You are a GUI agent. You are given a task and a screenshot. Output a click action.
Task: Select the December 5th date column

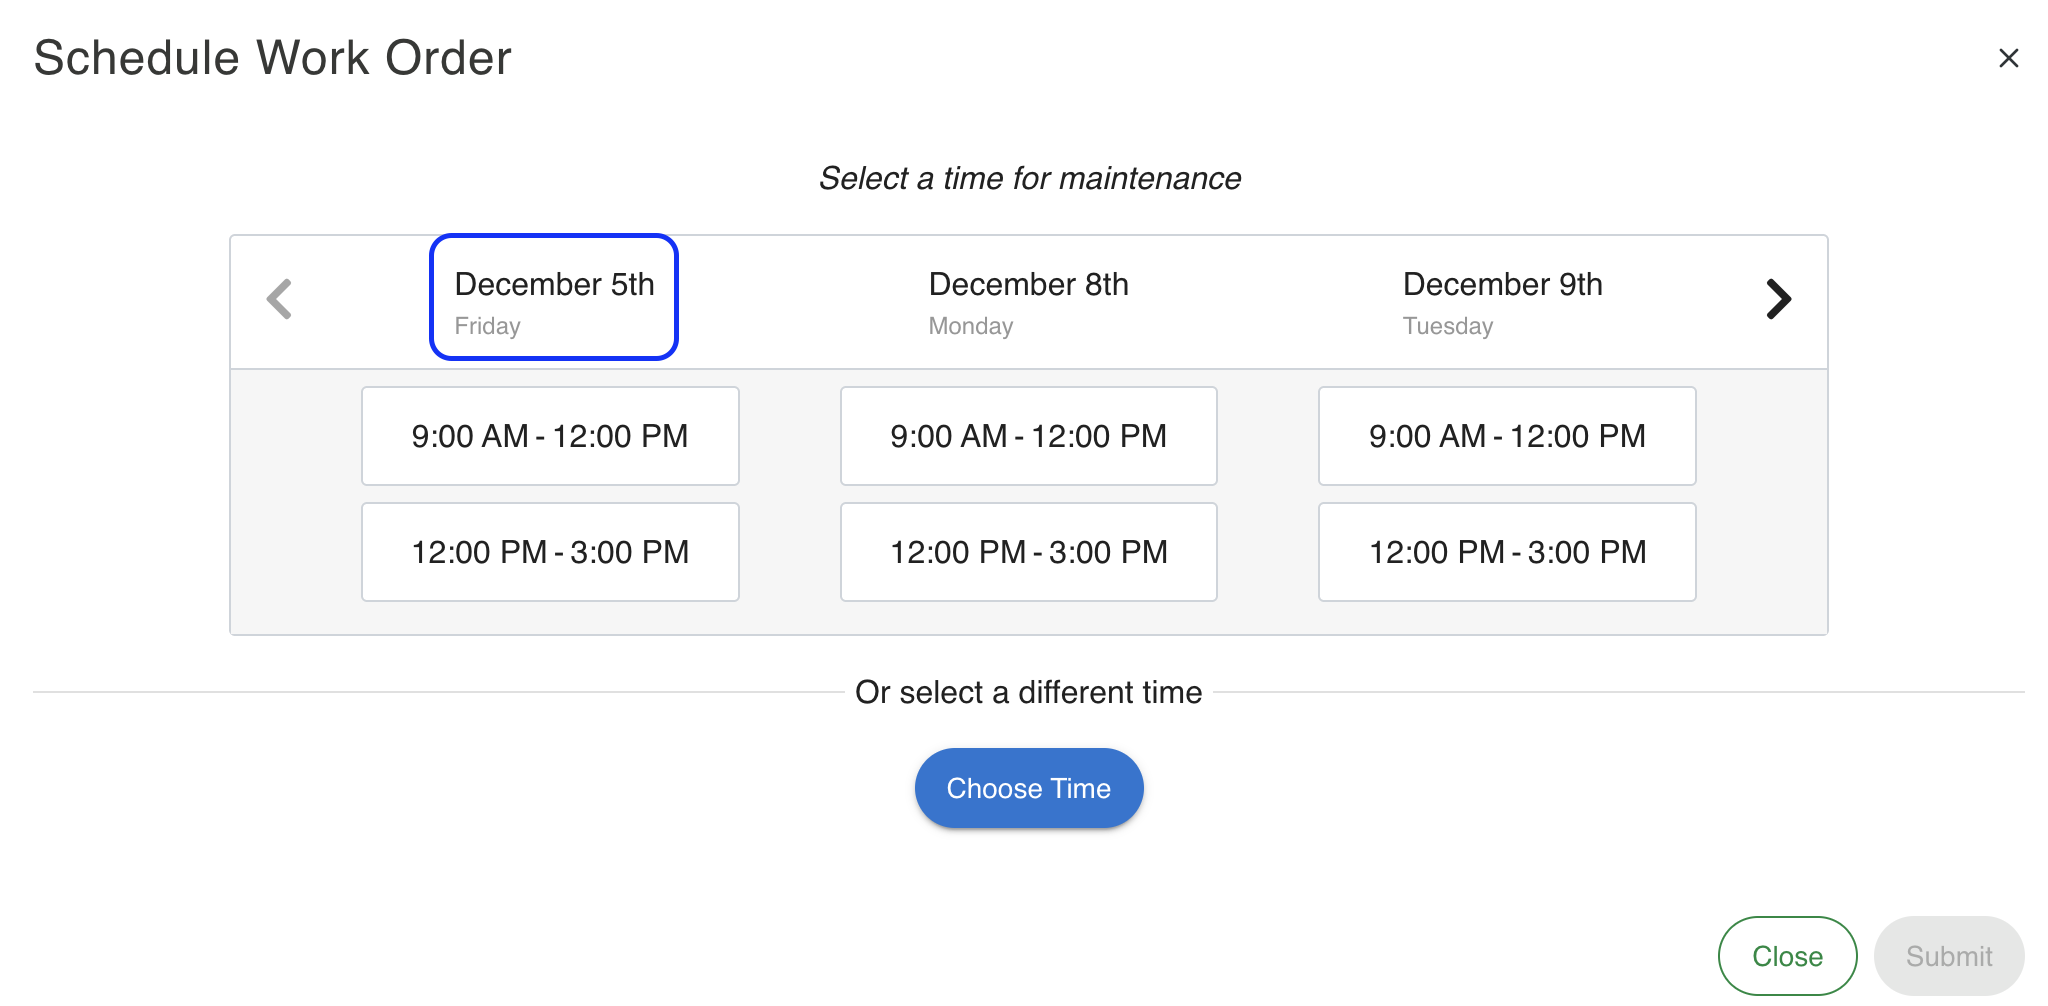tap(554, 298)
